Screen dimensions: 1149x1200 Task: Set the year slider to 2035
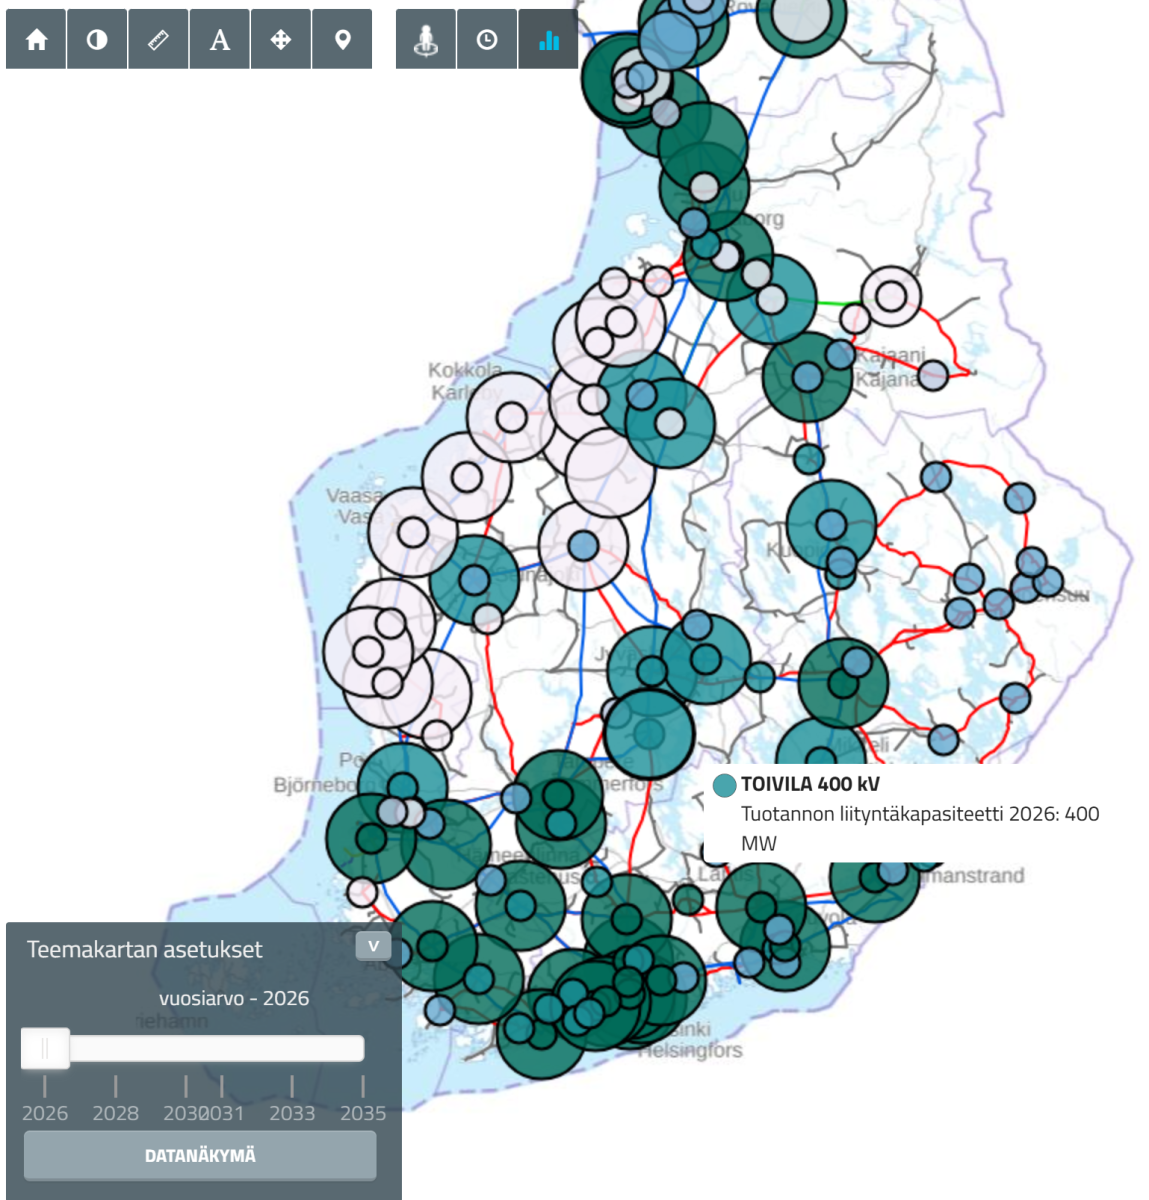pyautogui.click(x=362, y=1087)
